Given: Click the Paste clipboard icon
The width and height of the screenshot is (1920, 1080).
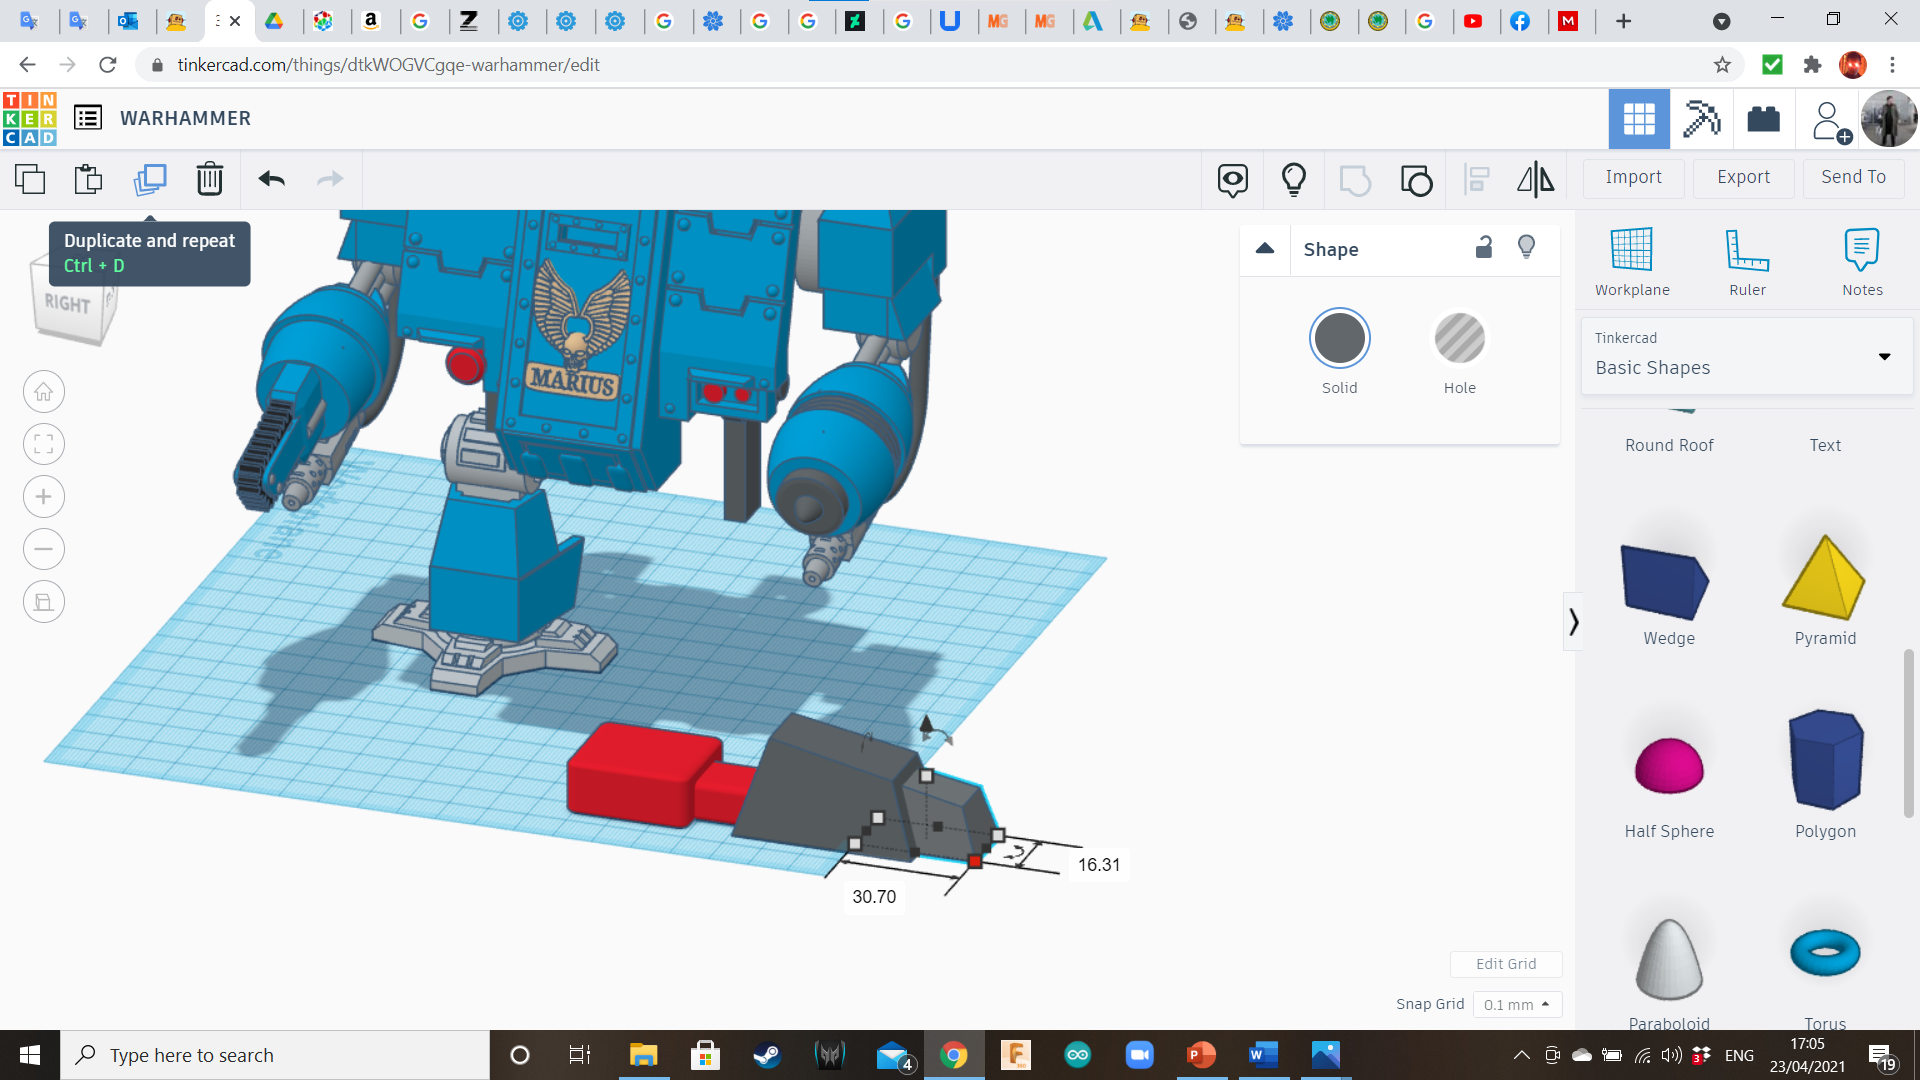Looking at the screenshot, I should [x=89, y=179].
